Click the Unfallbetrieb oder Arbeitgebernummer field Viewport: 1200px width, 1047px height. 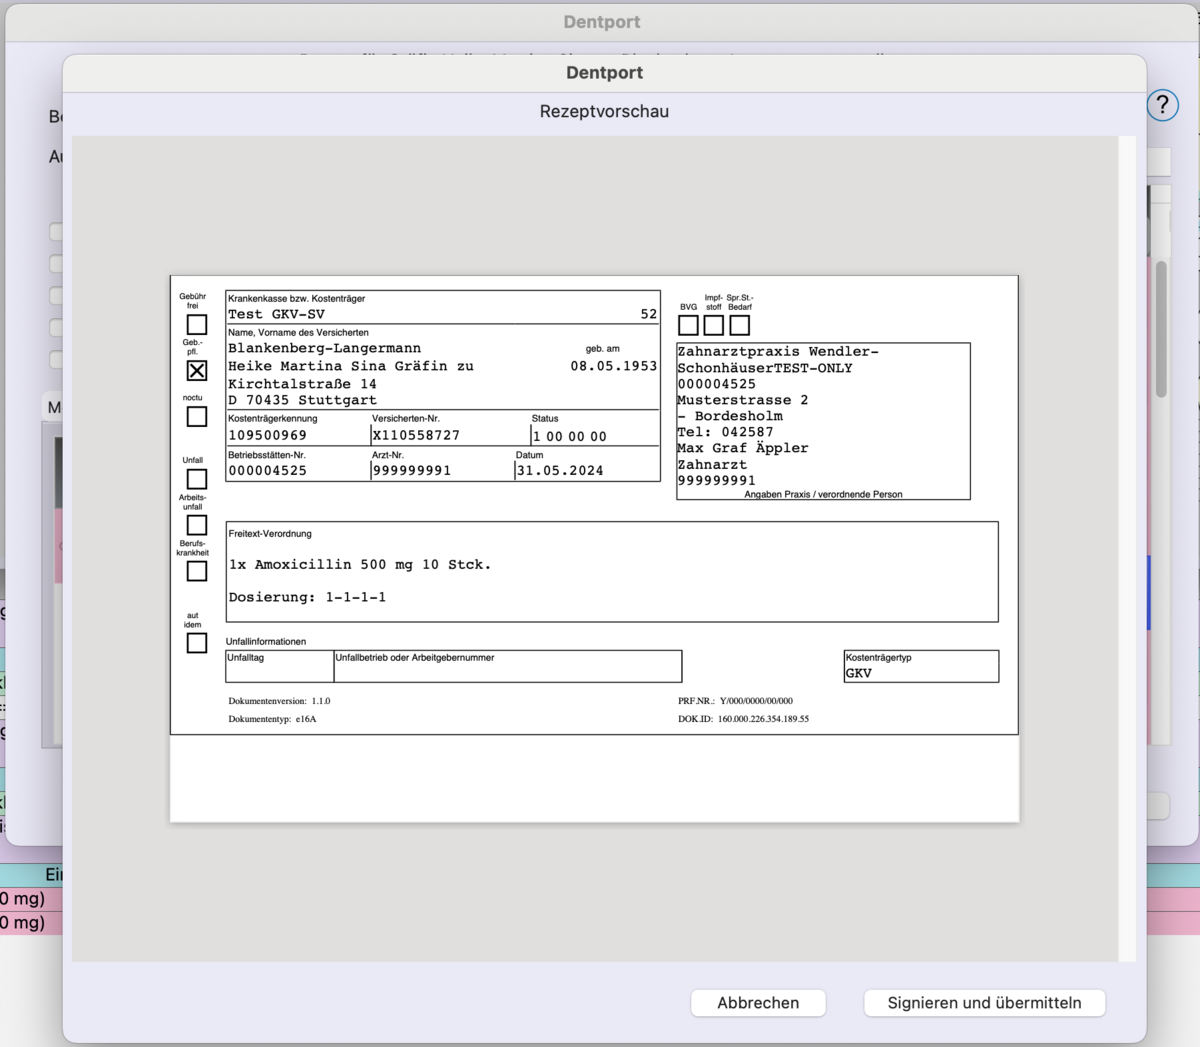pyautogui.click(x=508, y=666)
